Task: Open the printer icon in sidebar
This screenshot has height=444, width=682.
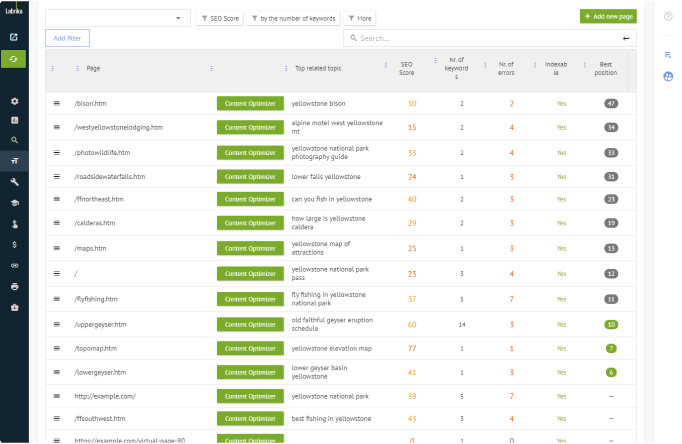Action: (x=14, y=286)
